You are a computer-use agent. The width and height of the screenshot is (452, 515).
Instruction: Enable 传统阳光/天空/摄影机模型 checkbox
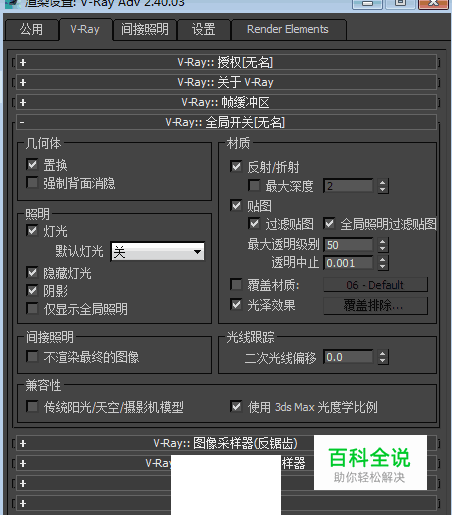32,406
